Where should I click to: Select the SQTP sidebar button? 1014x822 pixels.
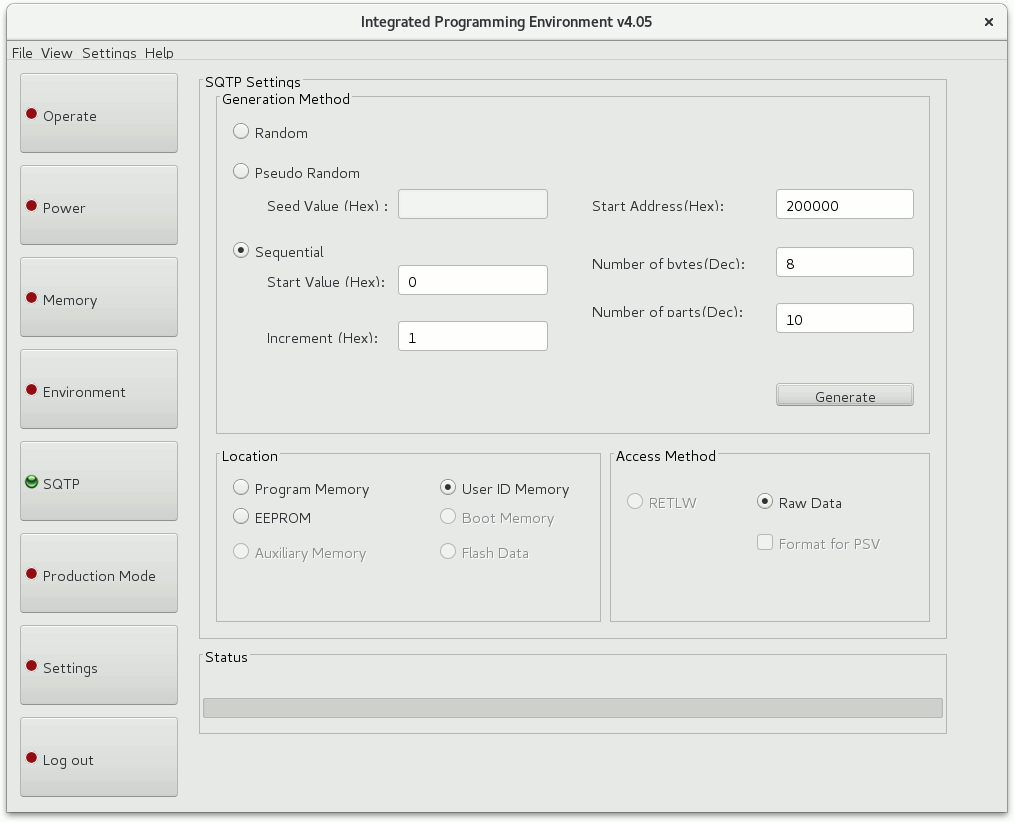99,482
